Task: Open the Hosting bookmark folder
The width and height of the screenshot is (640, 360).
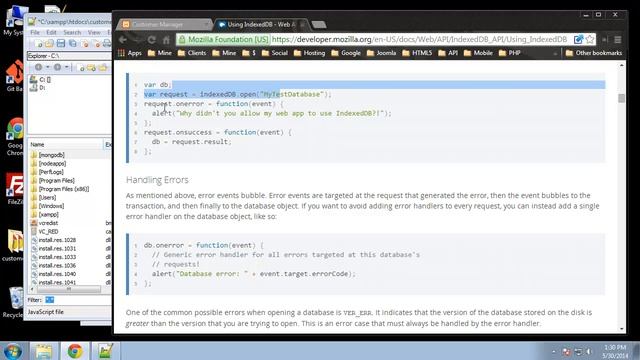Action: tap(309, 53)
